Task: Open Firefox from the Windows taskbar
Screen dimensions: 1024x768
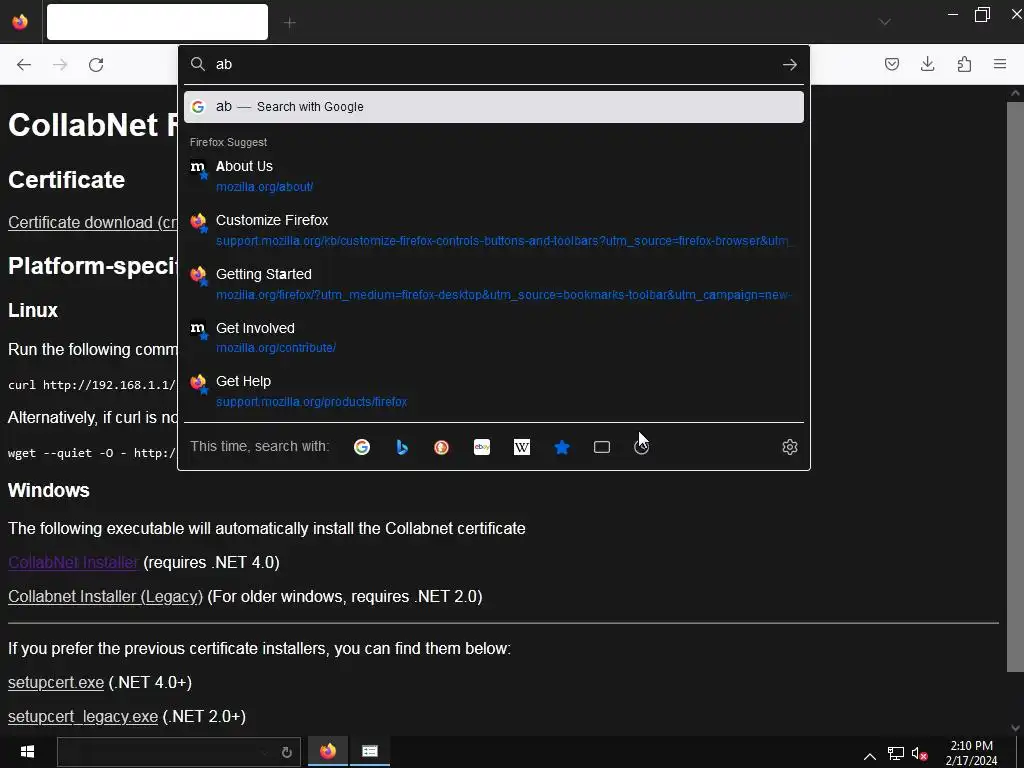Action: click(328, 751)
